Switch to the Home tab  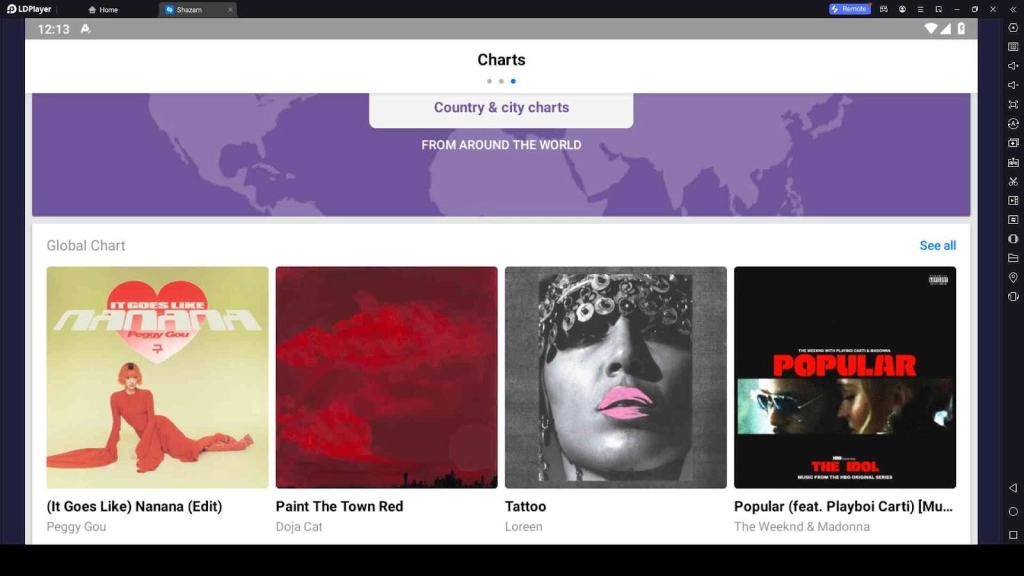tap(103, 9)
